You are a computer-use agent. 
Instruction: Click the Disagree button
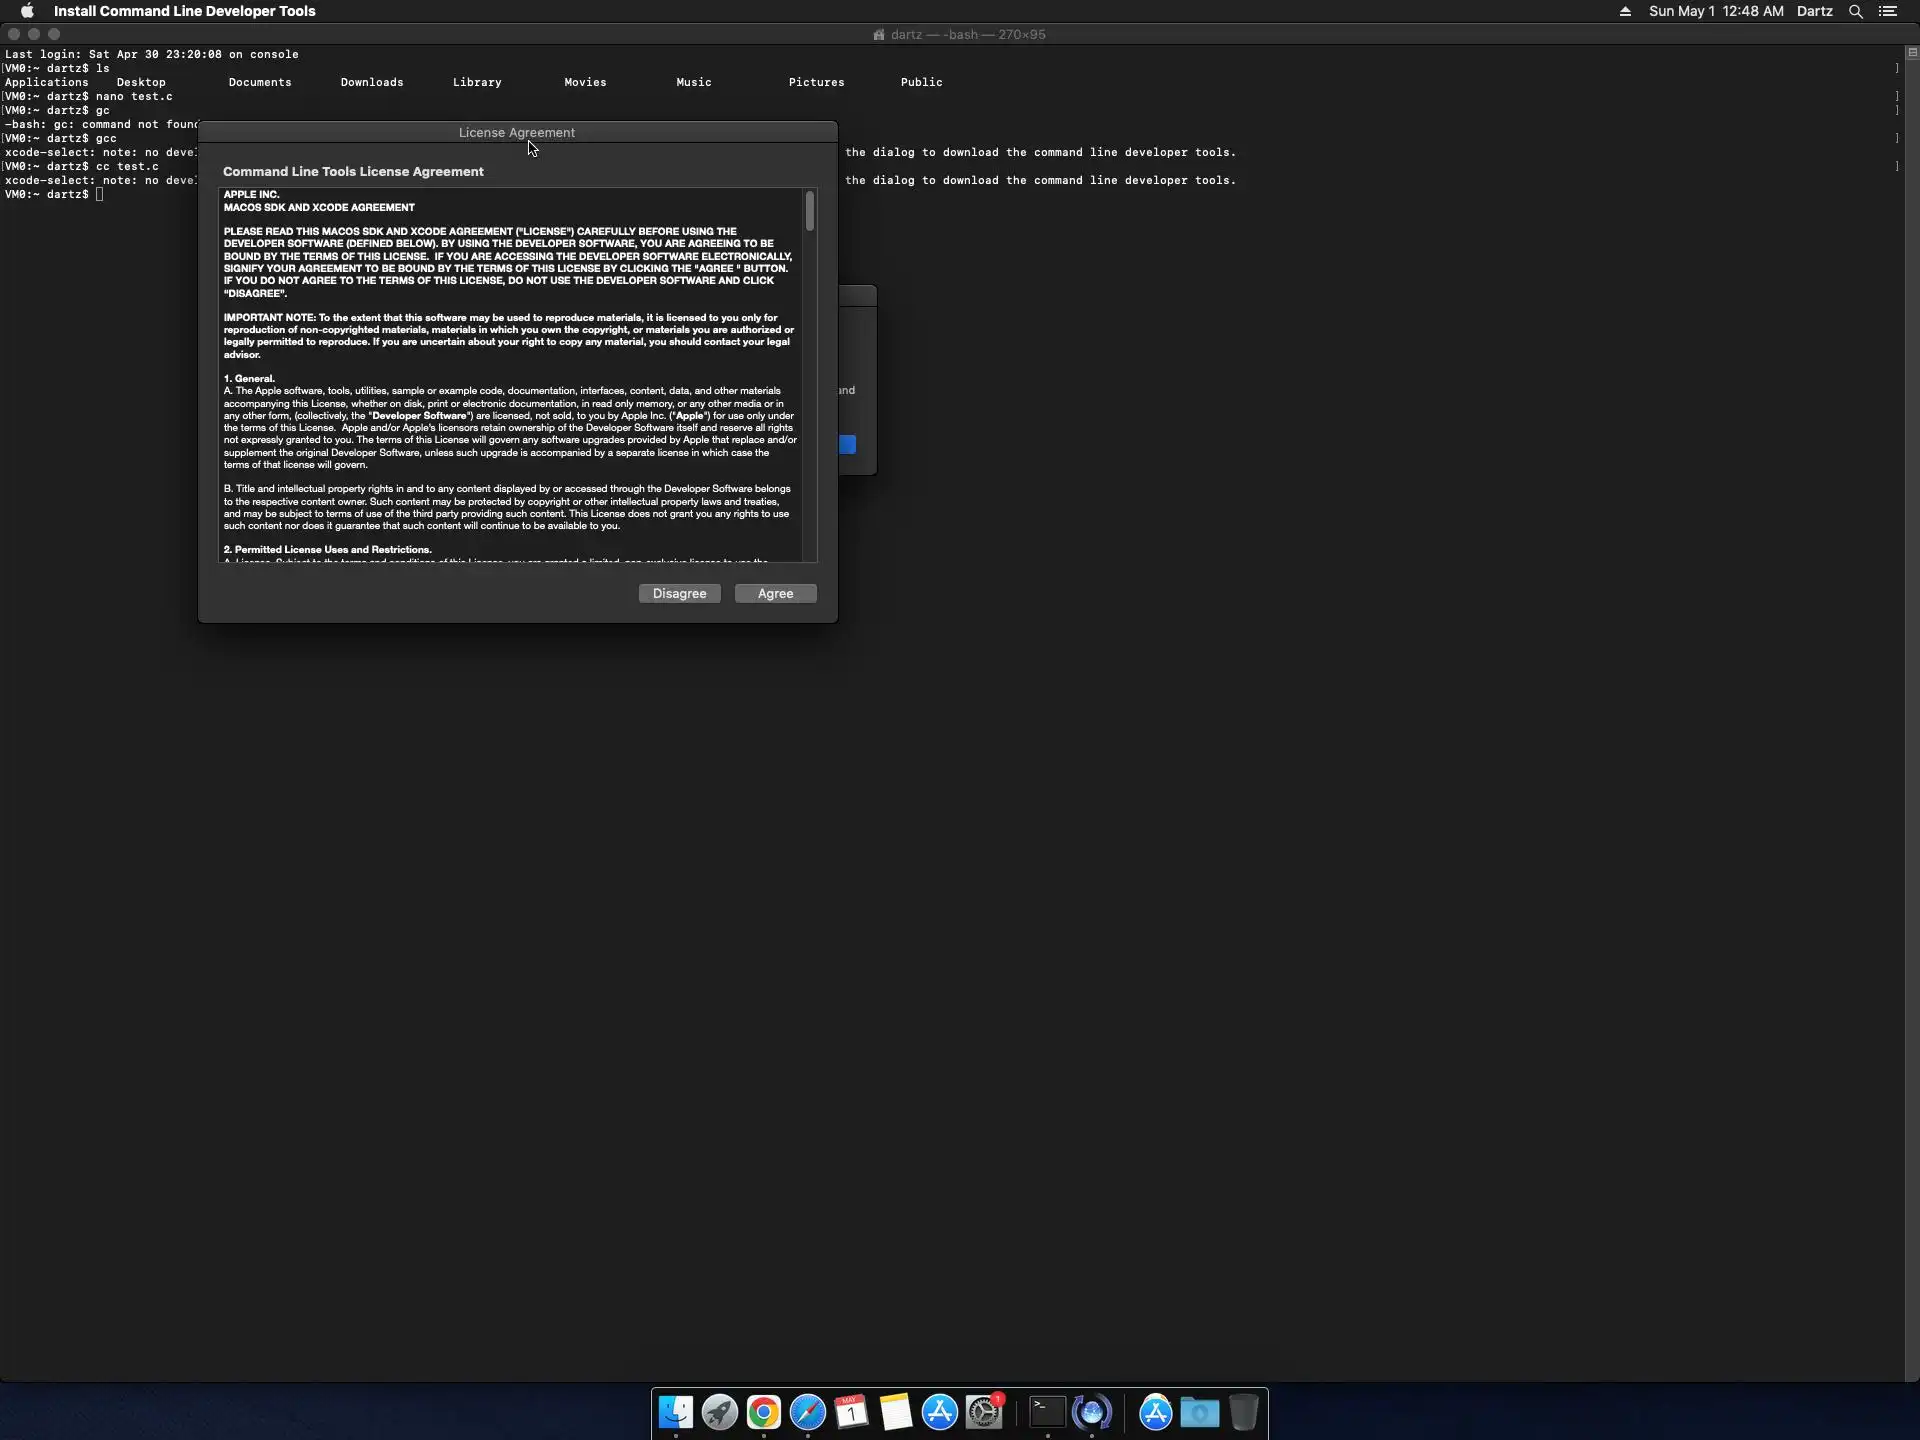(679, 593)
